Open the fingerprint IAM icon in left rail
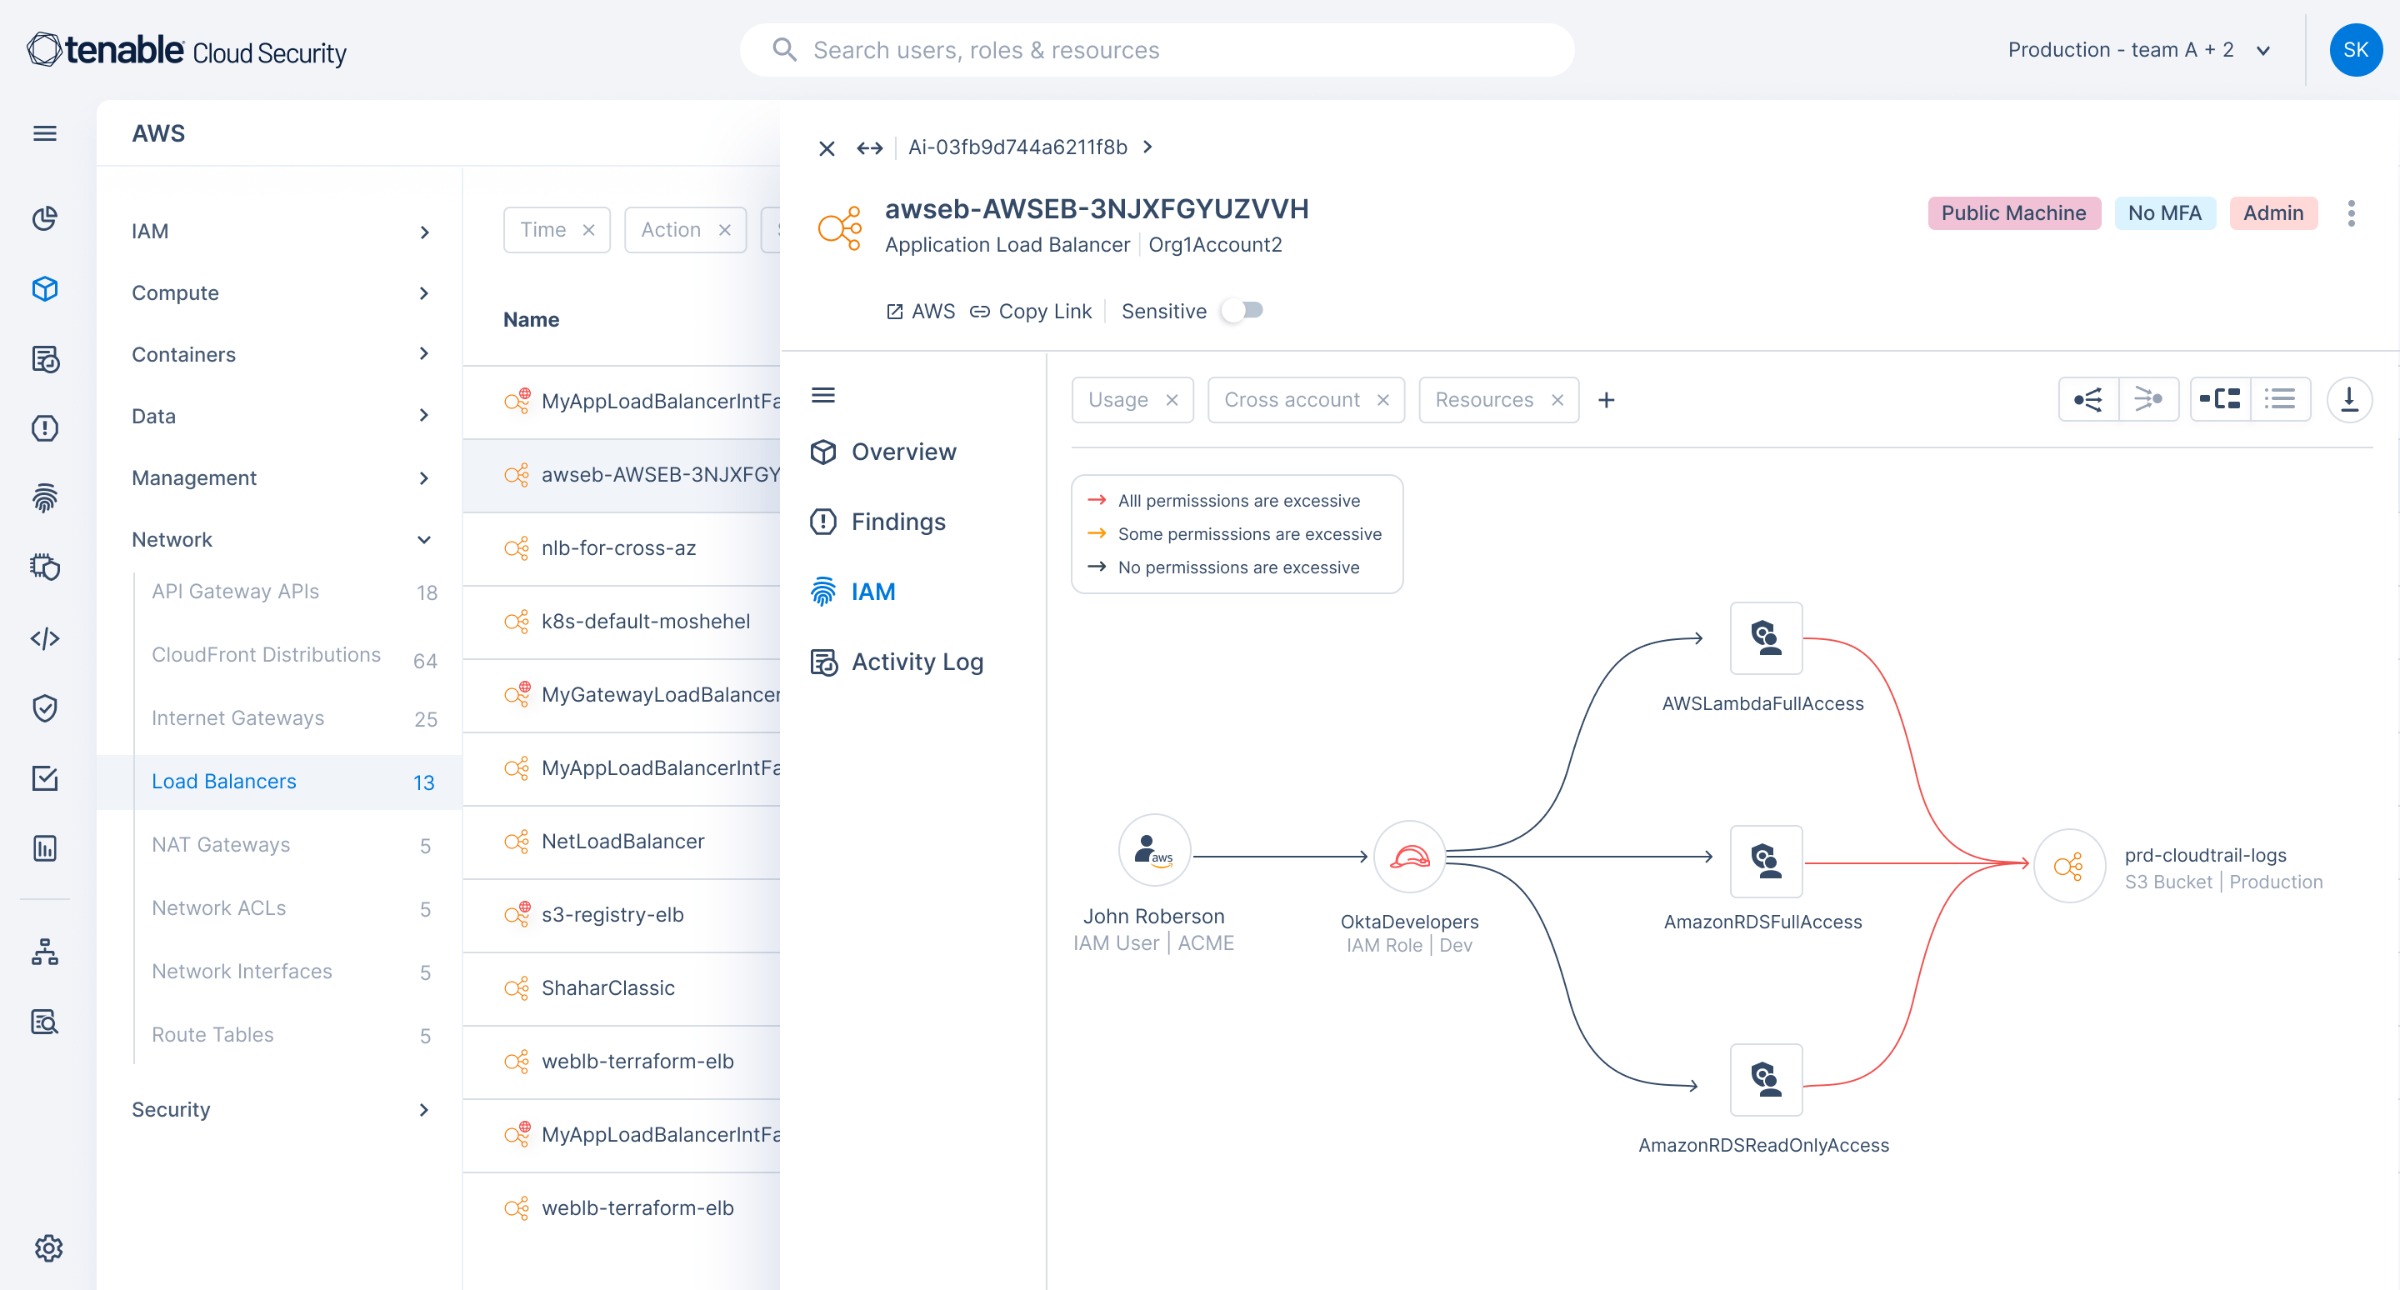The image size is (2400, 1290). [45, 497]
